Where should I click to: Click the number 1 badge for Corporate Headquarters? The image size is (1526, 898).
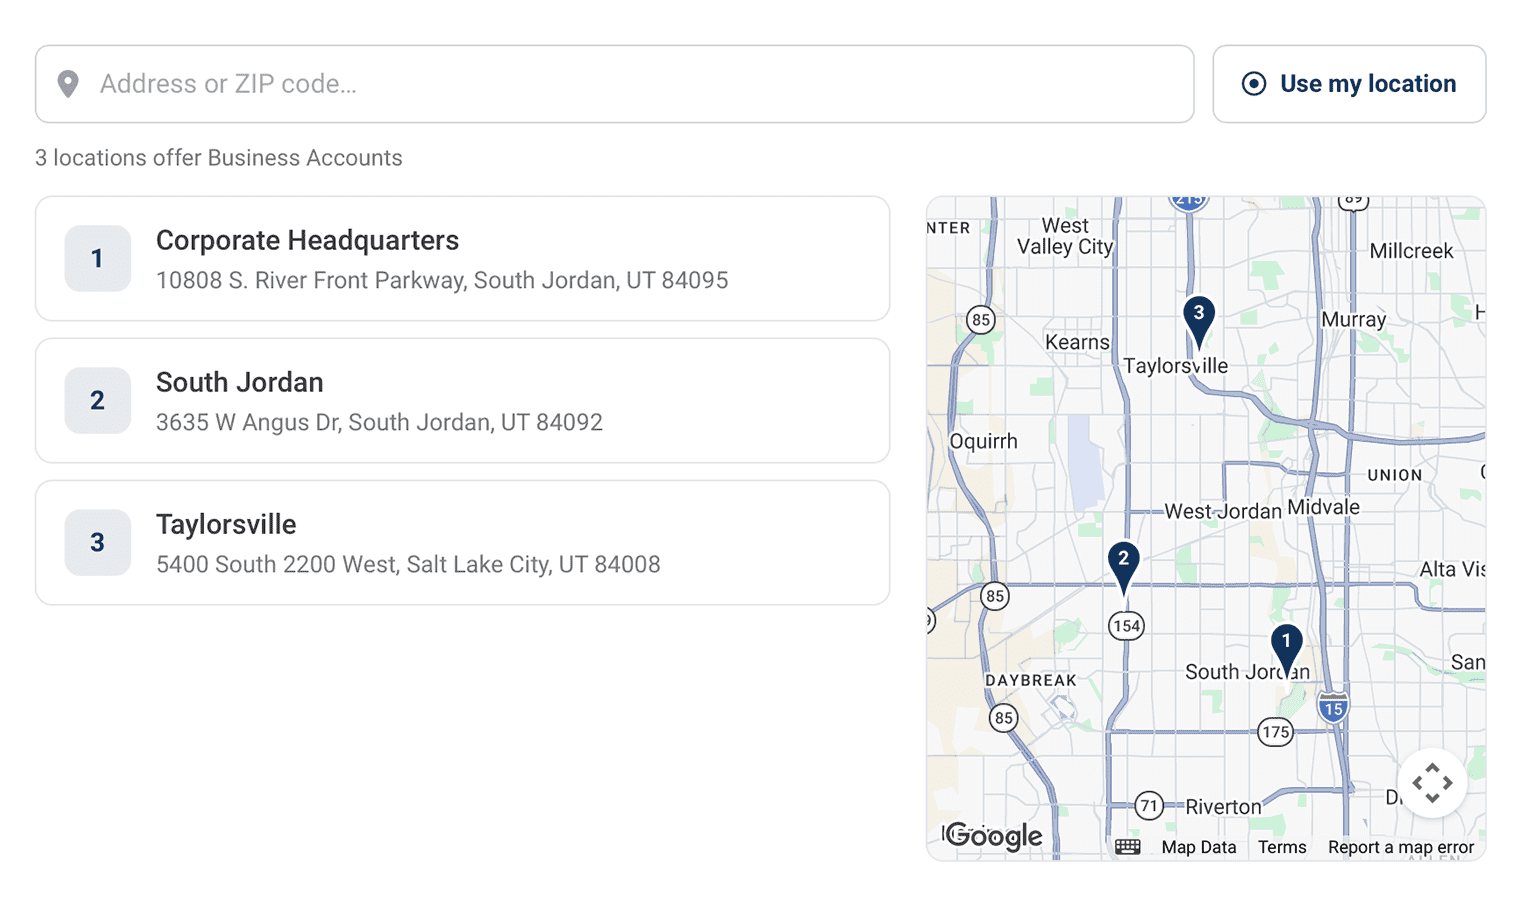click(x=97, y=259)
